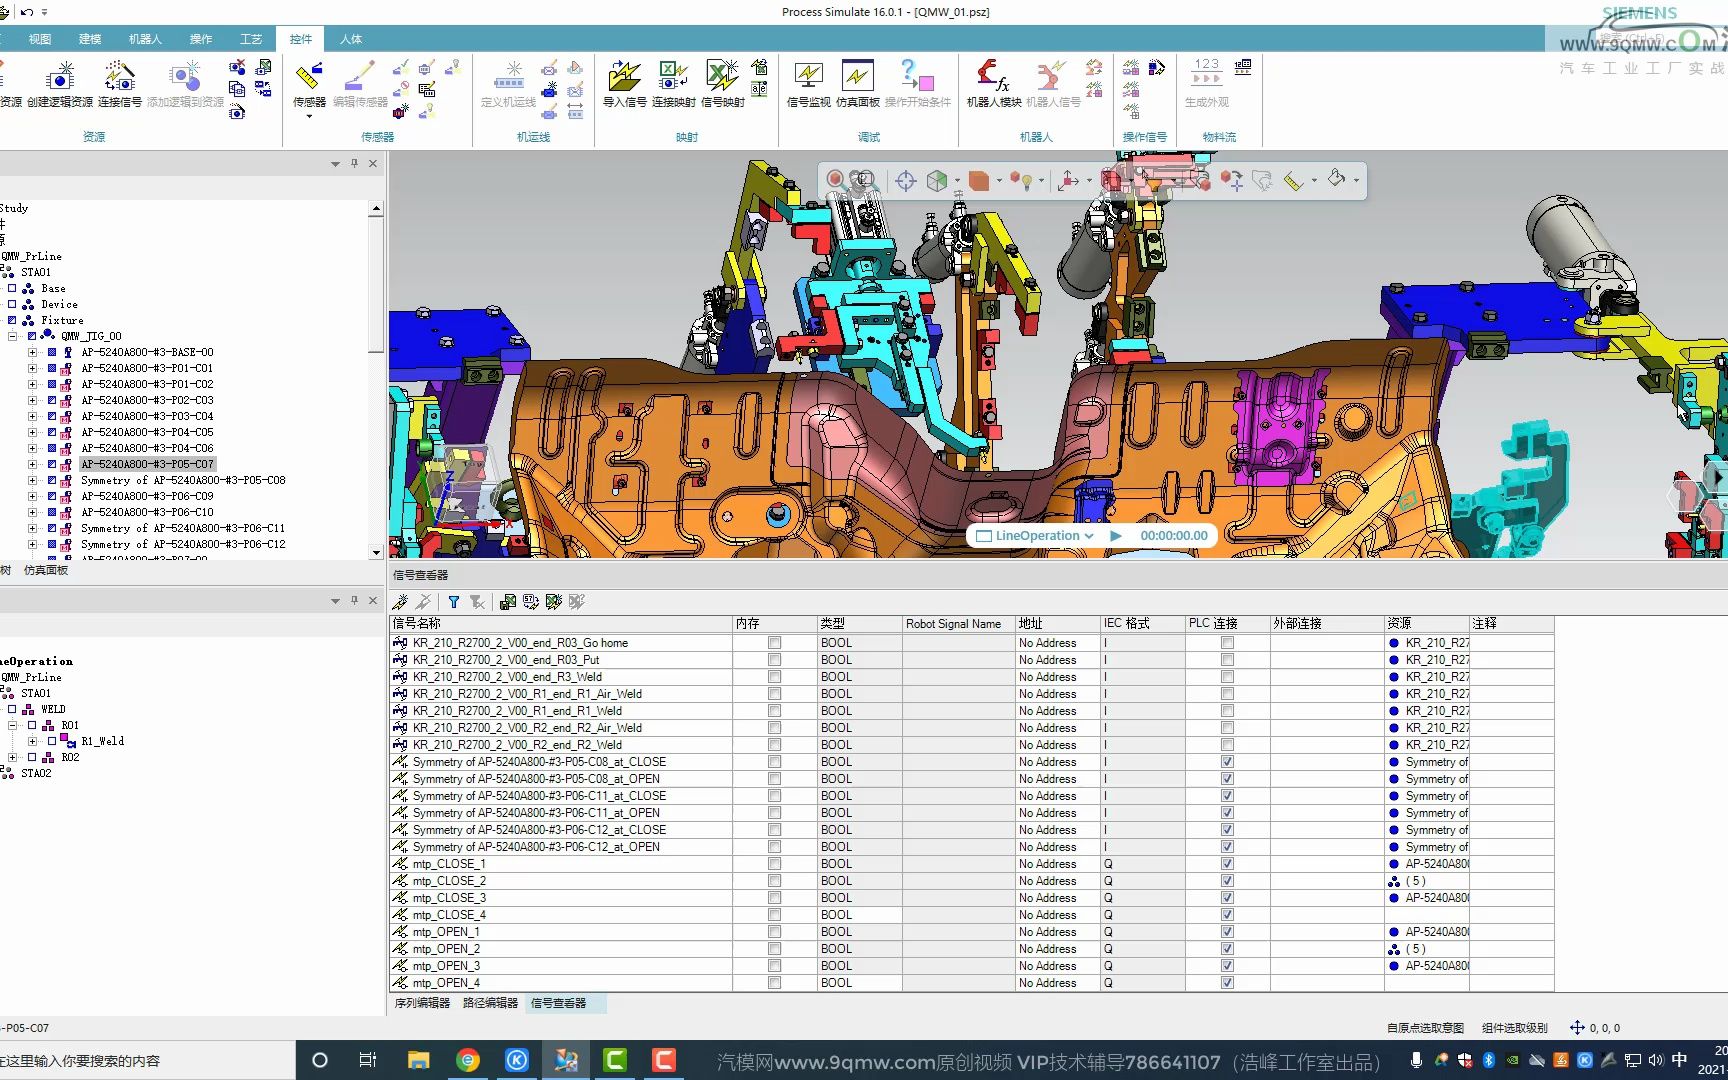Switch to the 操作 ribbon tab

[201, 39]
